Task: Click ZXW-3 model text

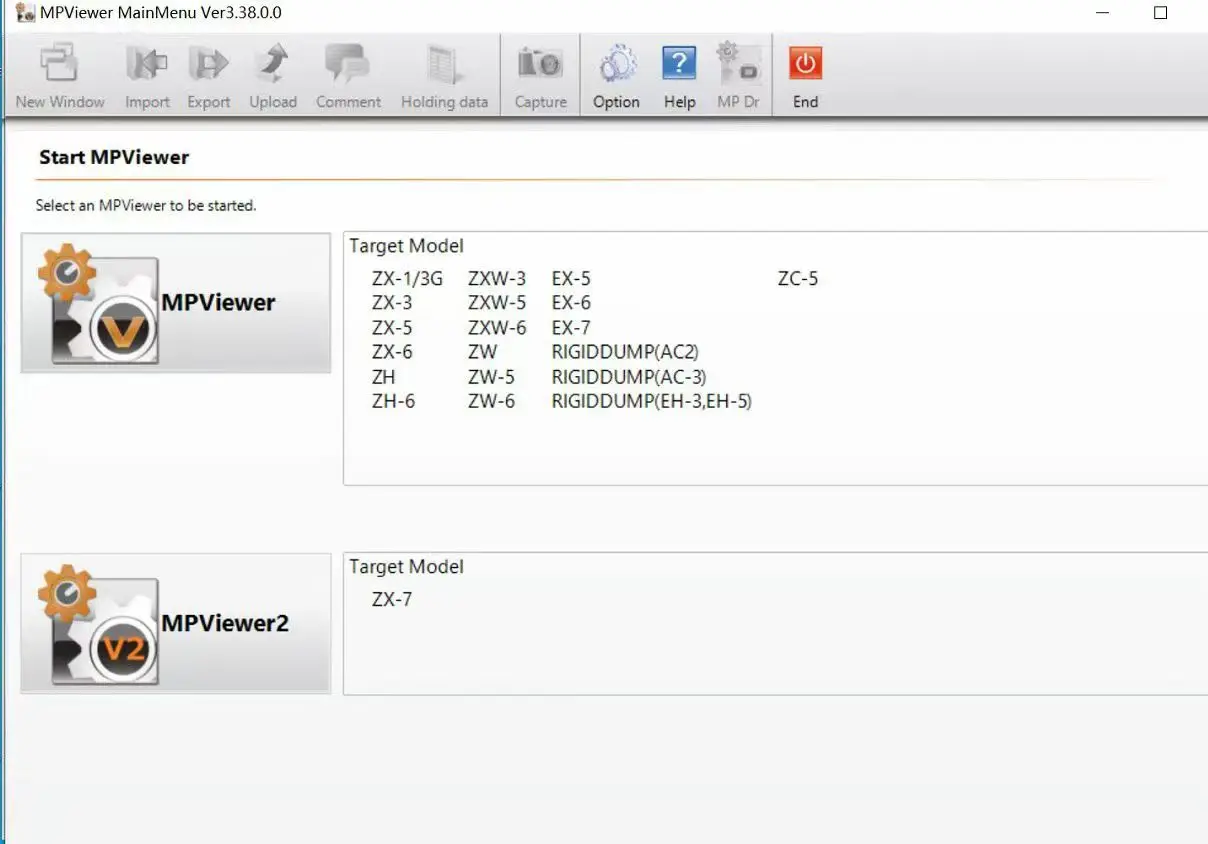Action: click(x=497, y=279)
